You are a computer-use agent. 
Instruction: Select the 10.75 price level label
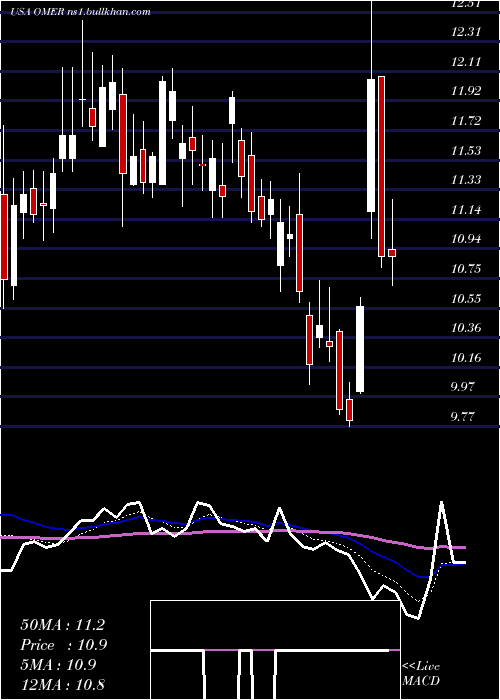tap(468, 269)
